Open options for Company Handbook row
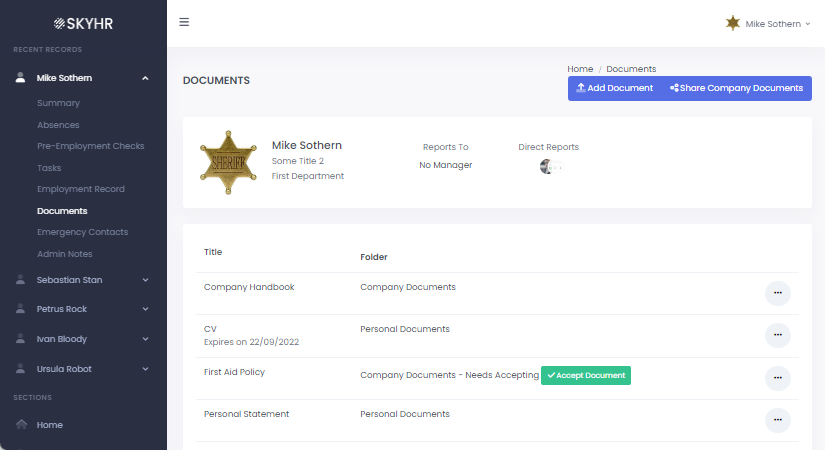The width and height of the screenshot is (825, 450). (777, 293)
